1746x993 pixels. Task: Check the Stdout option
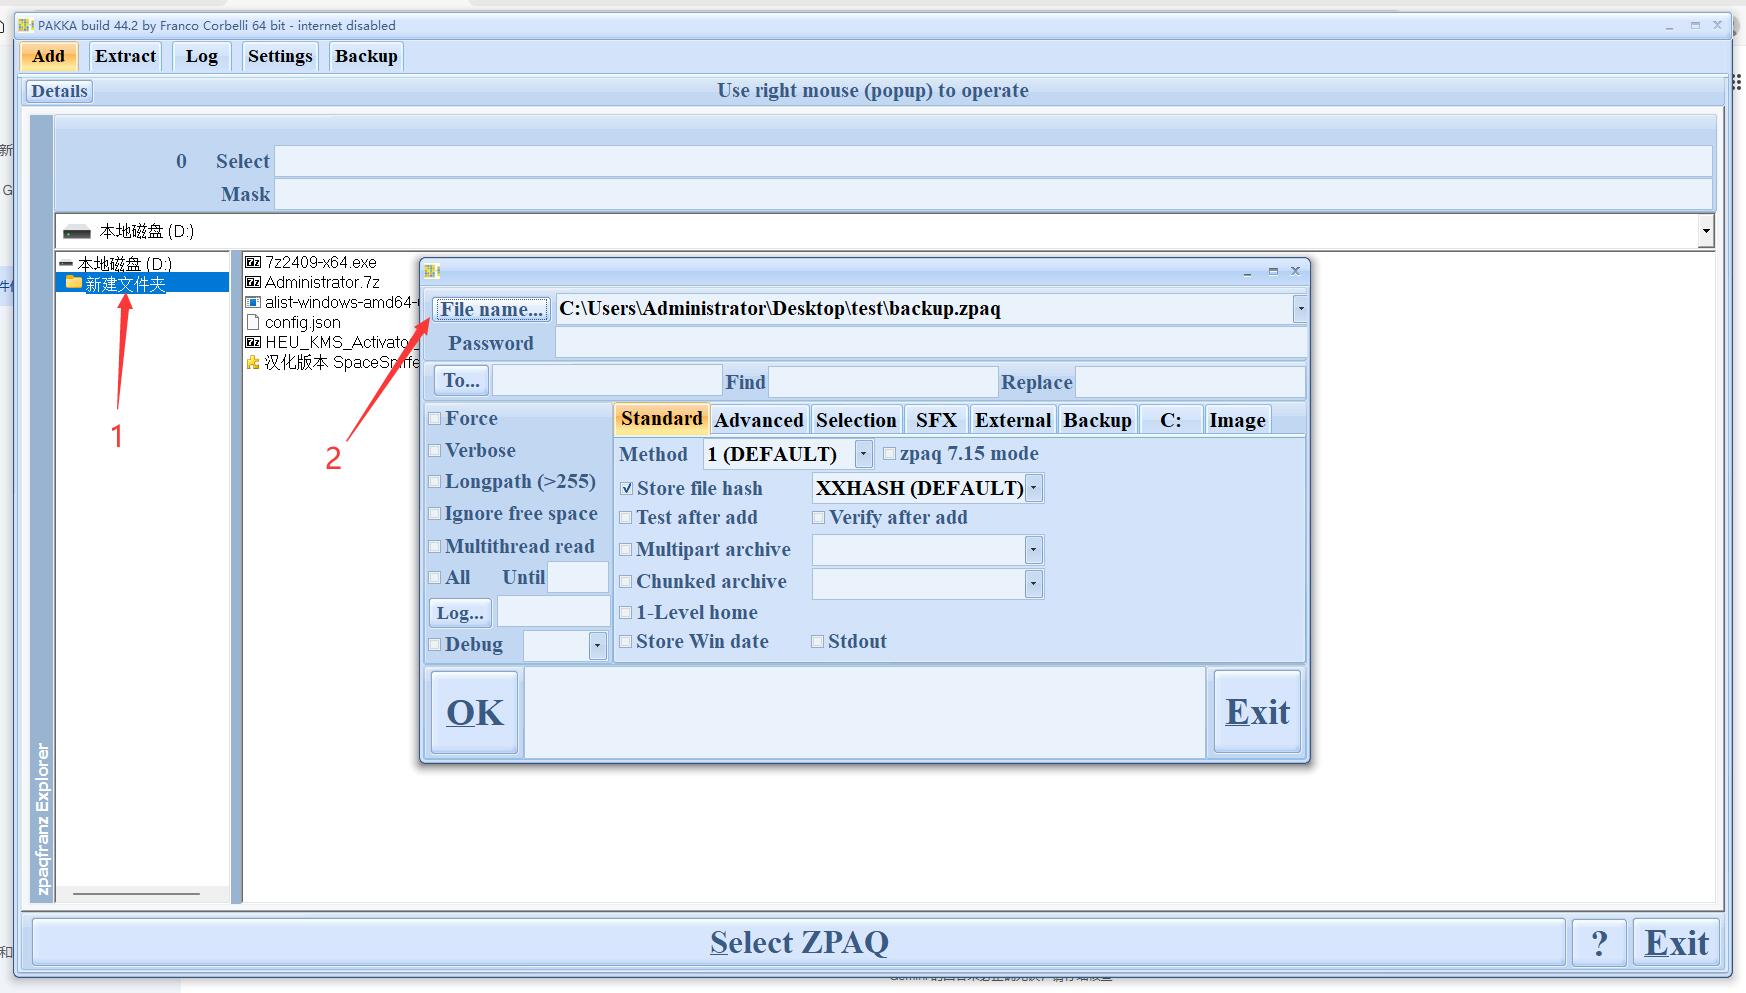pos(818,641)
